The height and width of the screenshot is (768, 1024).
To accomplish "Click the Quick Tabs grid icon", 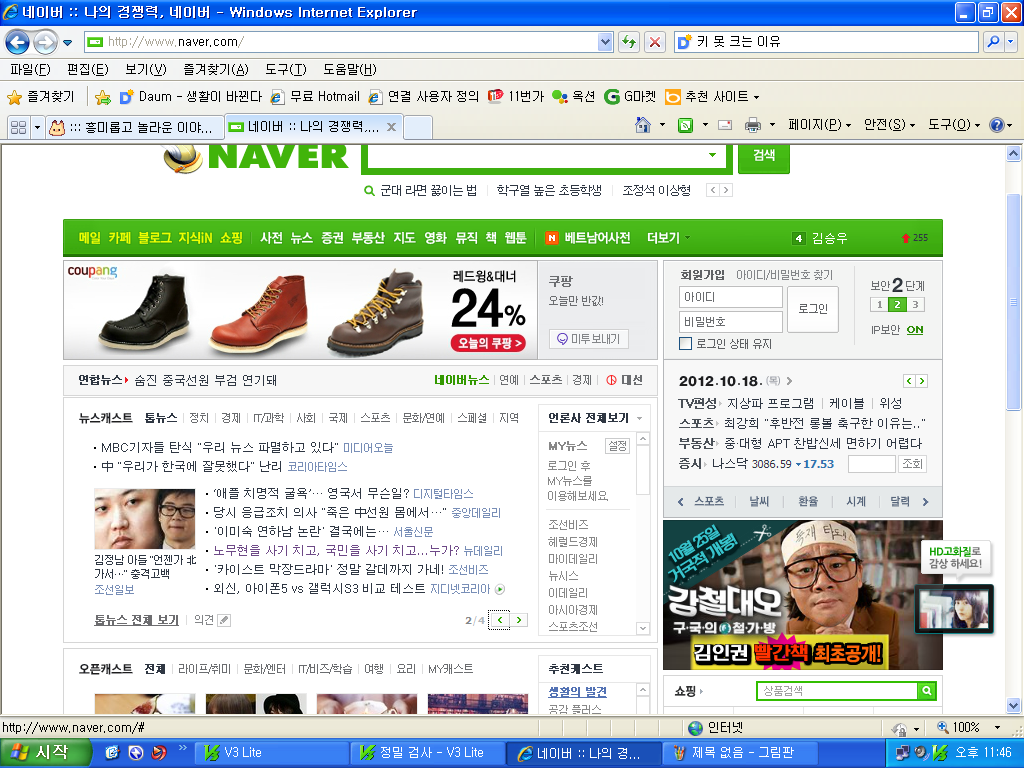I will (19, 127).
